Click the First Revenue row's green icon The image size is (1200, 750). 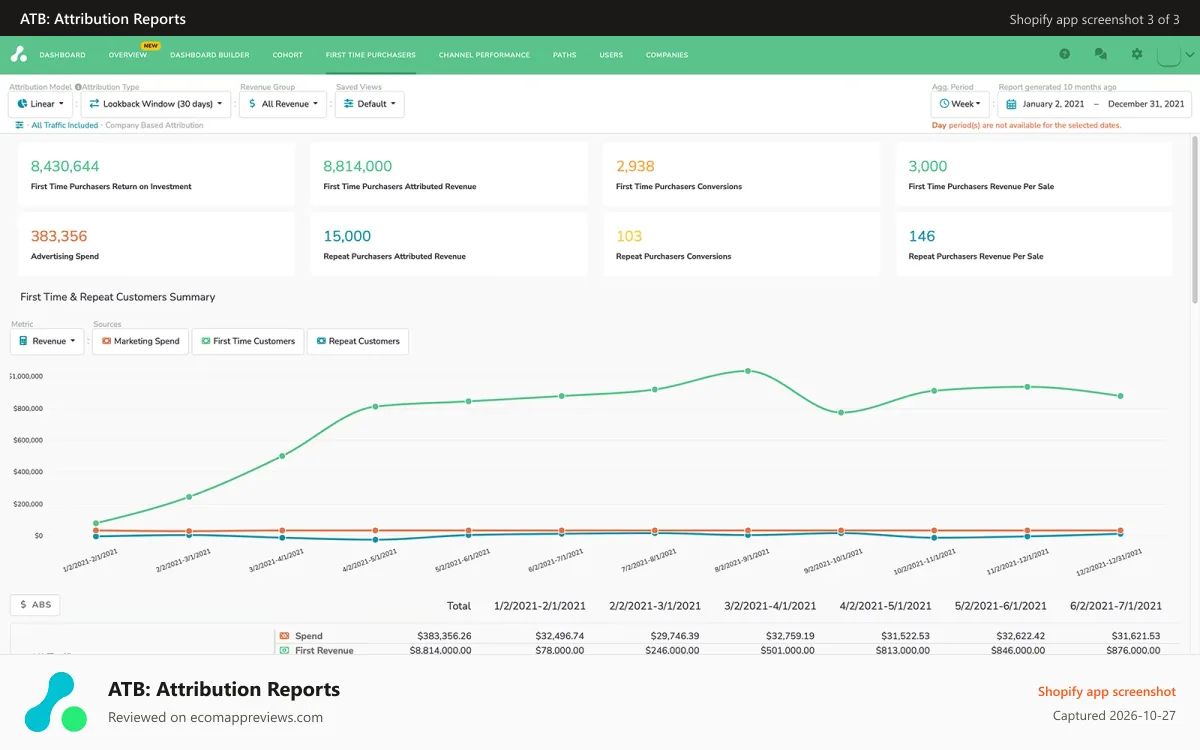(284, 650)
